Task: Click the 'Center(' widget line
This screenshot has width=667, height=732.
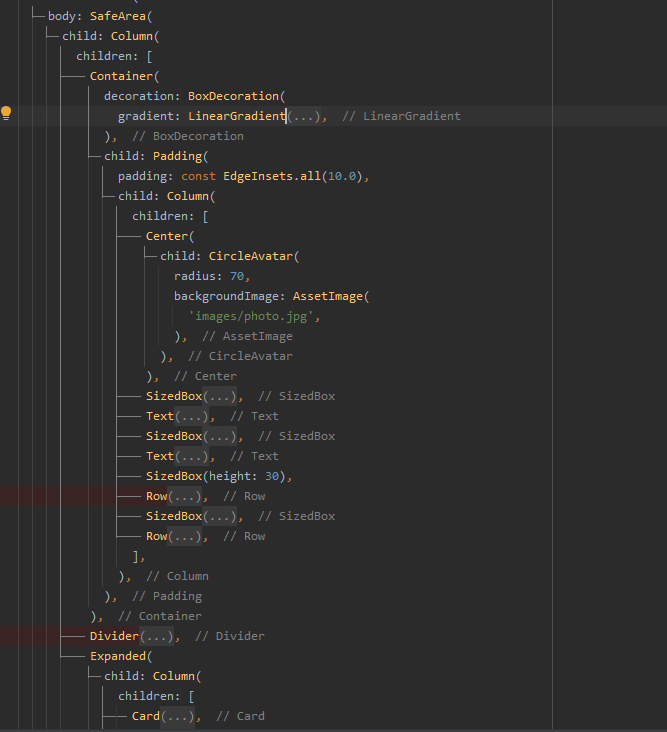Action: [x=169, y=236]
